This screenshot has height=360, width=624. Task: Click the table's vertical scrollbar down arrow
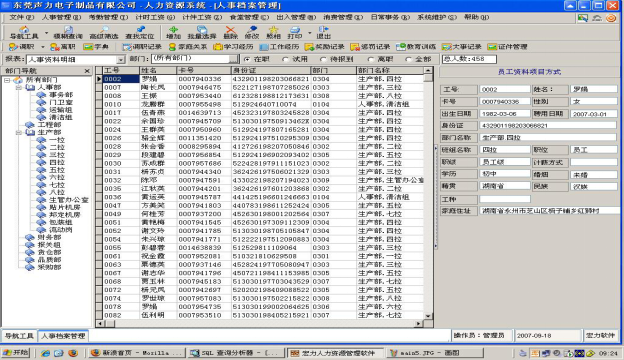tap(428, 316)
